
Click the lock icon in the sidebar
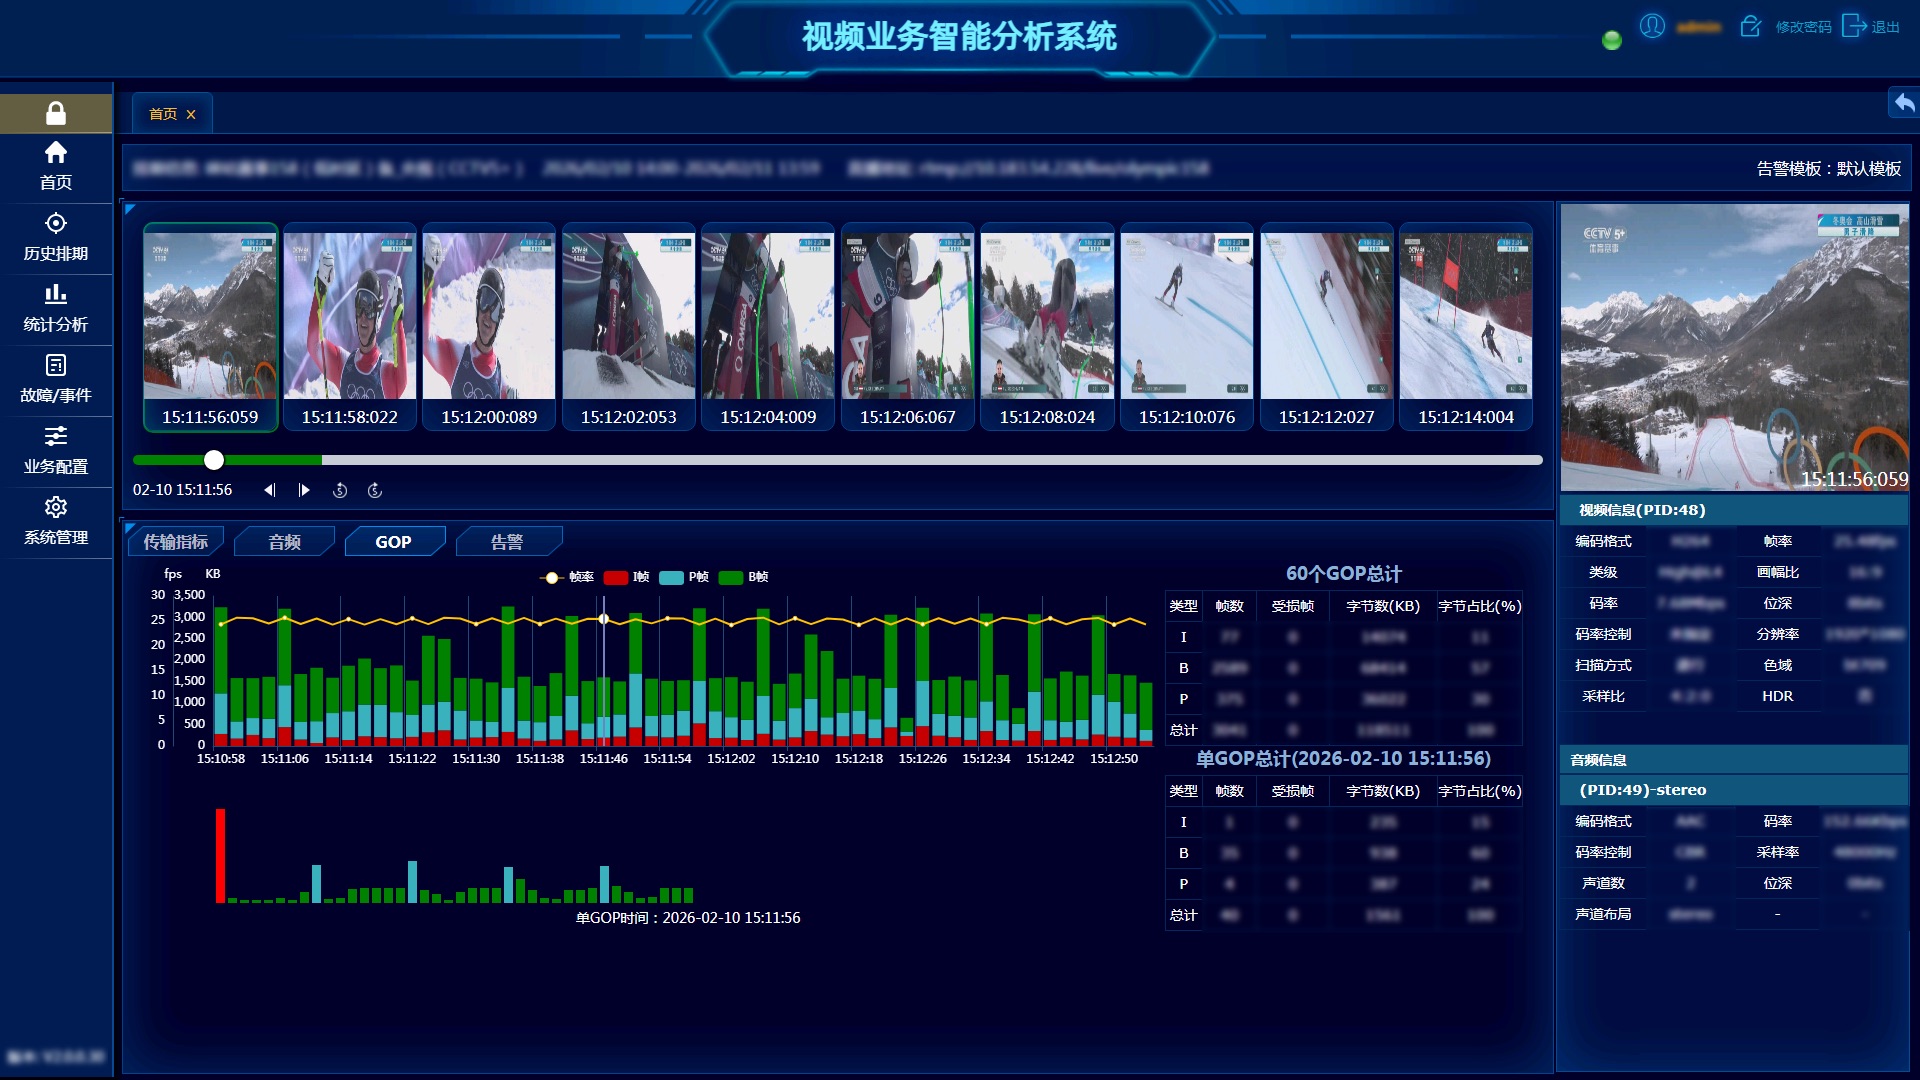coord(56,113)
